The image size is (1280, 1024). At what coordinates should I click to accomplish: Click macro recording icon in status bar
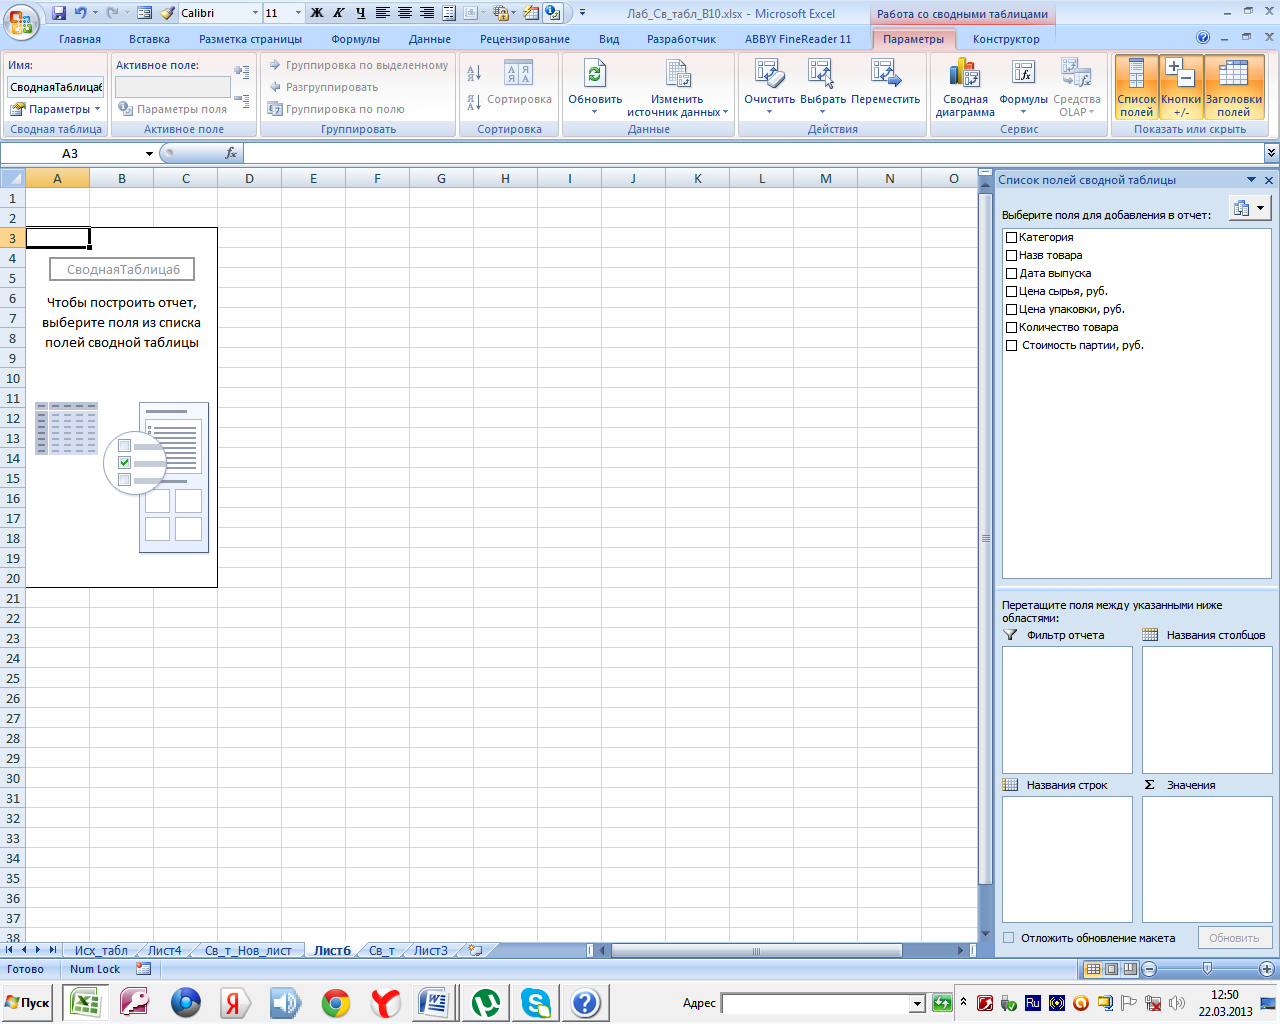click(143, 969)
